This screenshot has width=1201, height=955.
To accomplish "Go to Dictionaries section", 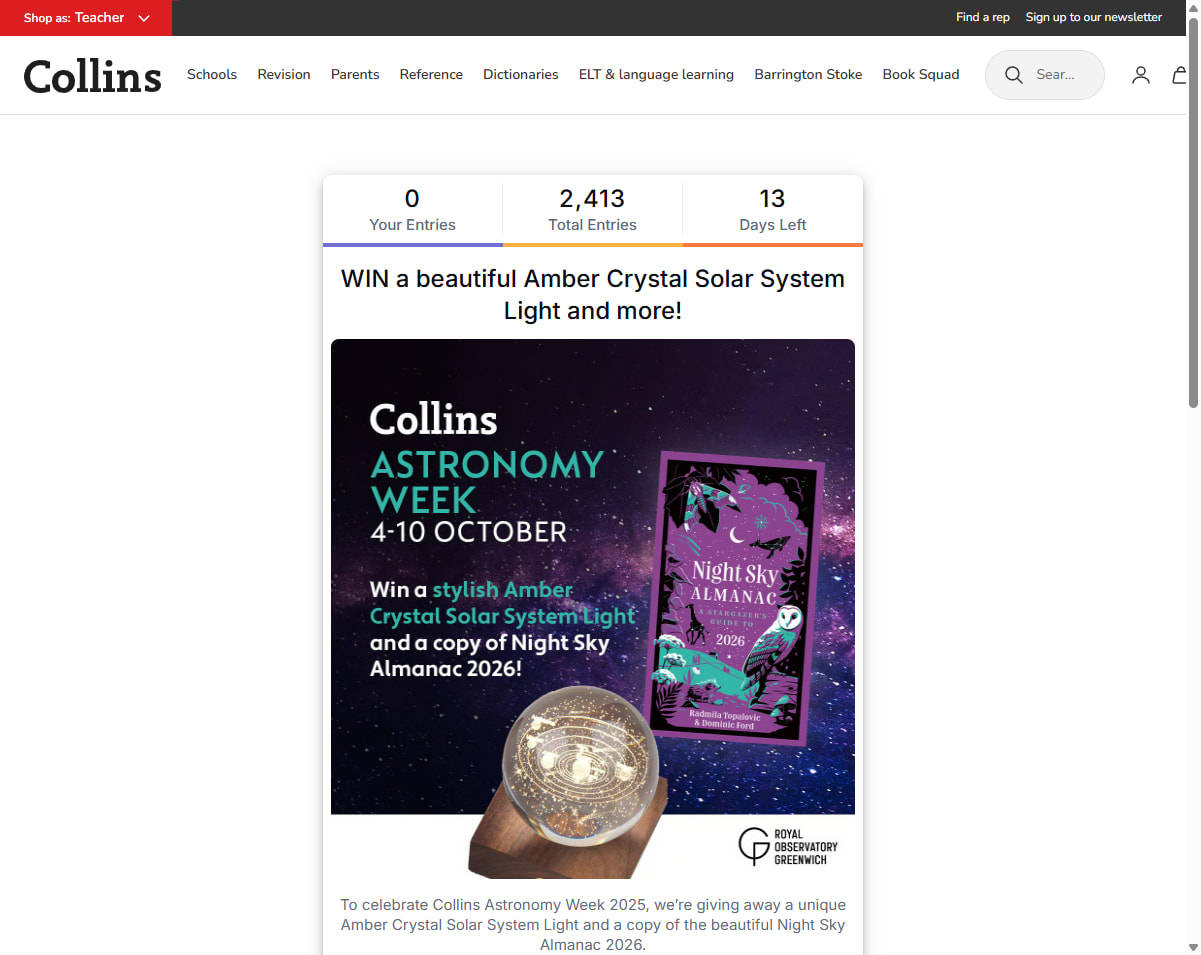I will pos(521,75).
